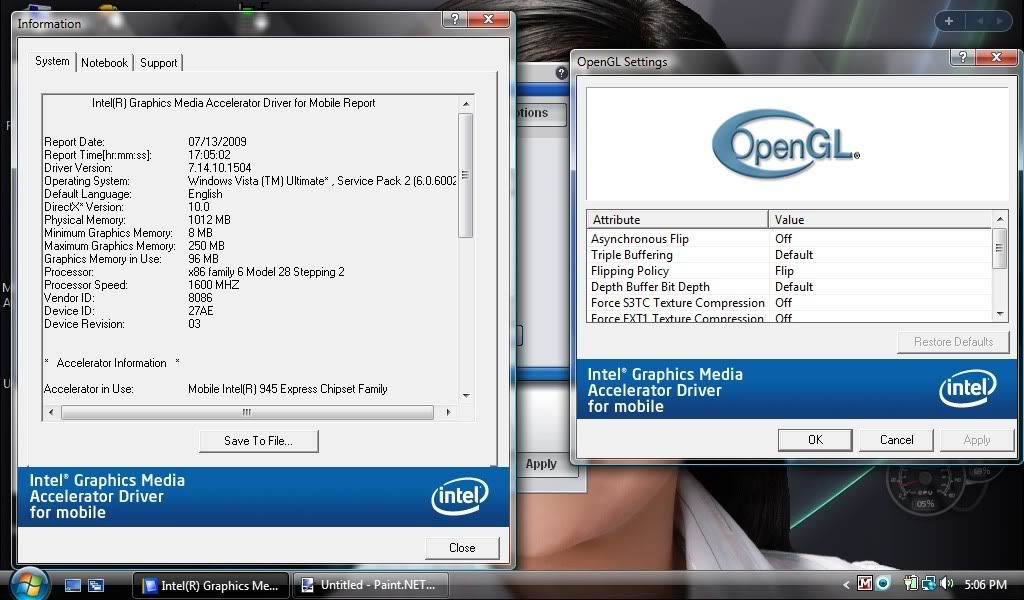Open Force S3TC Texture Compression value Off
This screenshot has height=600, width=1024.
pos(783,303)
